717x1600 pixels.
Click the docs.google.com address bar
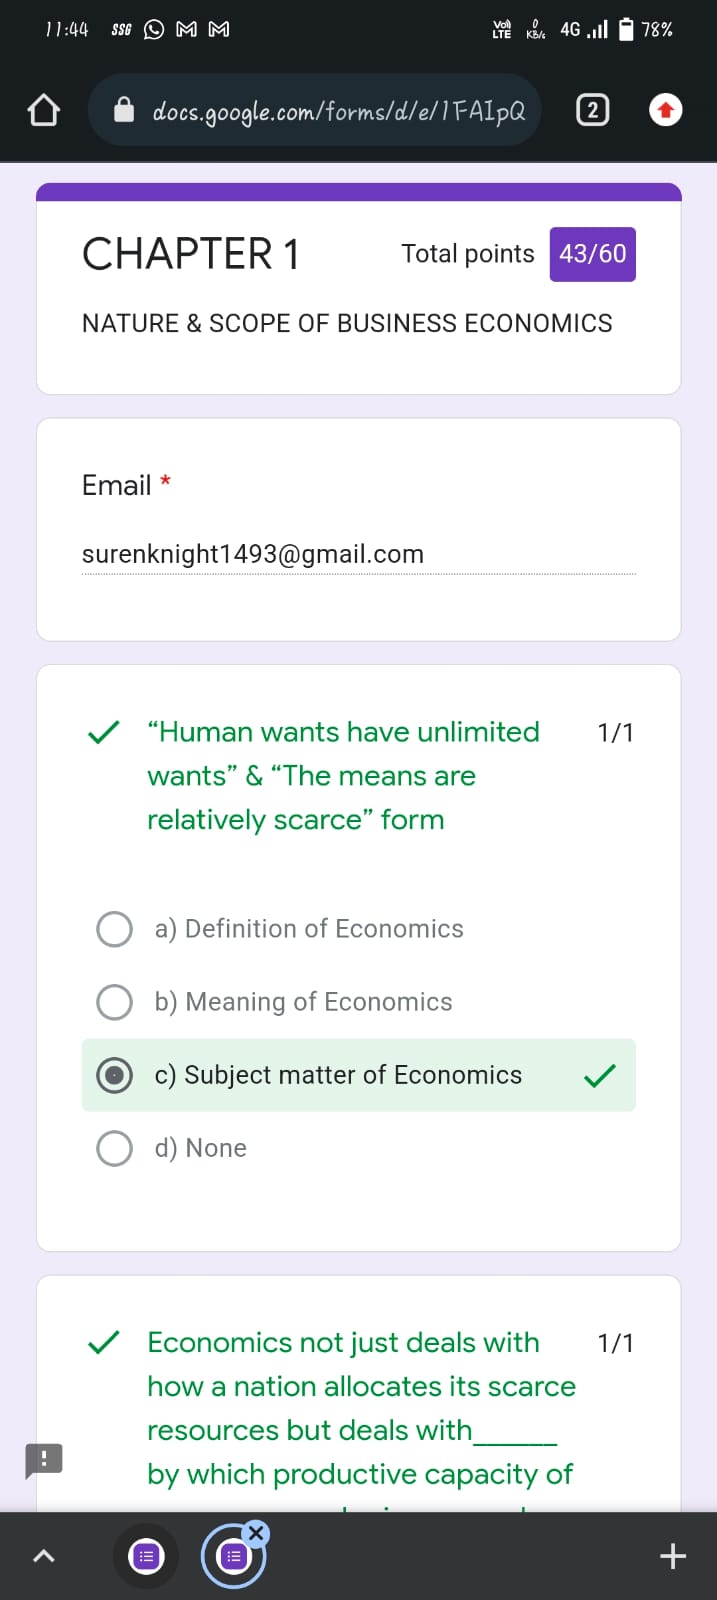click(338, 111)
